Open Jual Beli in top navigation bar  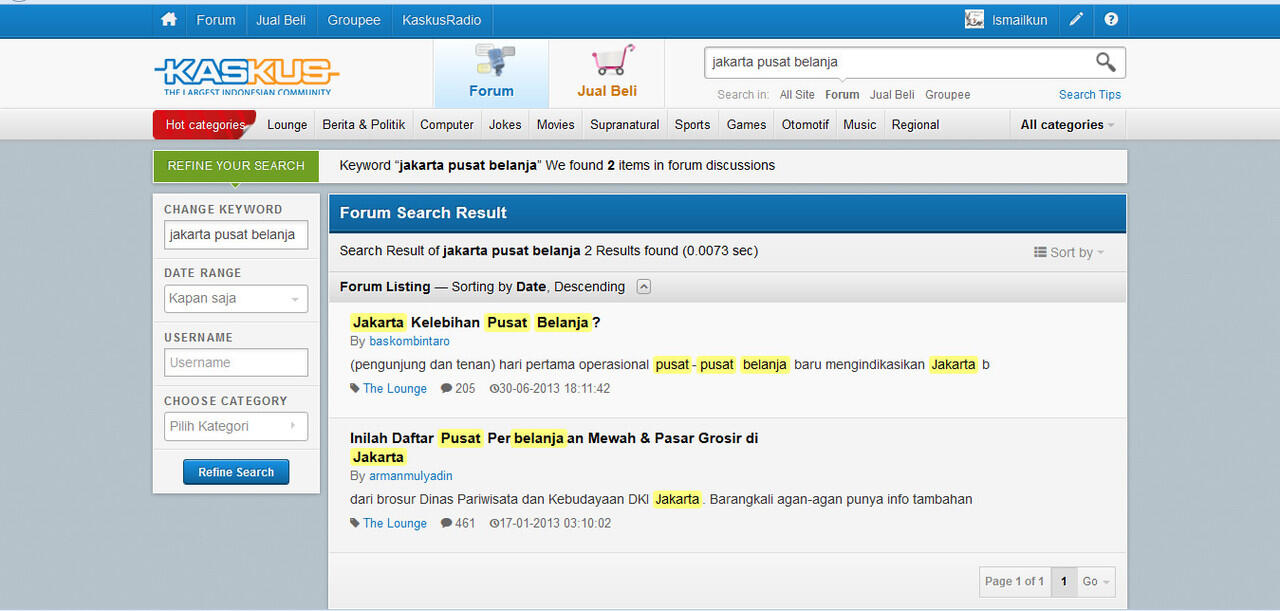282,20
